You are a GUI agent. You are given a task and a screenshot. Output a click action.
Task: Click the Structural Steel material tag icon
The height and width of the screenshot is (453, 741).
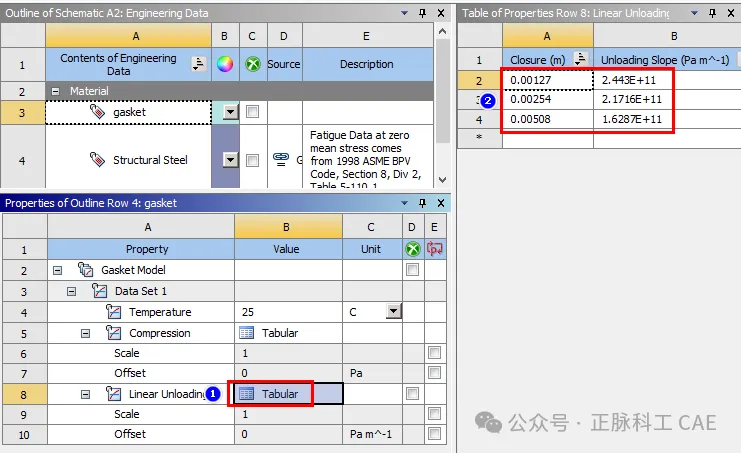point(98,160)
